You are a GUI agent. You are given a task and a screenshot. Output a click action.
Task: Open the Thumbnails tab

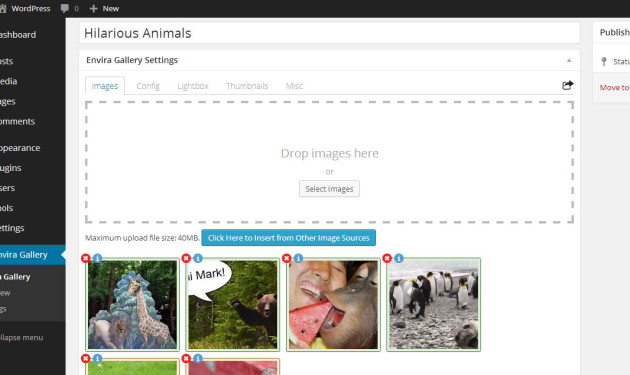(247, 86)
